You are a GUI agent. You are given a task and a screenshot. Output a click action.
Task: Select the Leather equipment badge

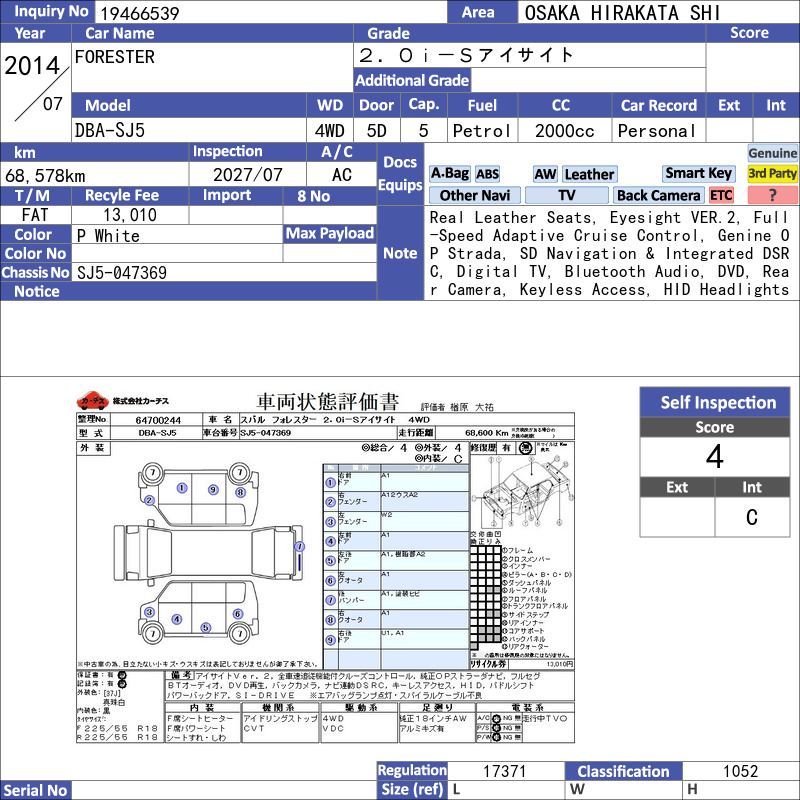pyautogui.click(x=589, y=174)
